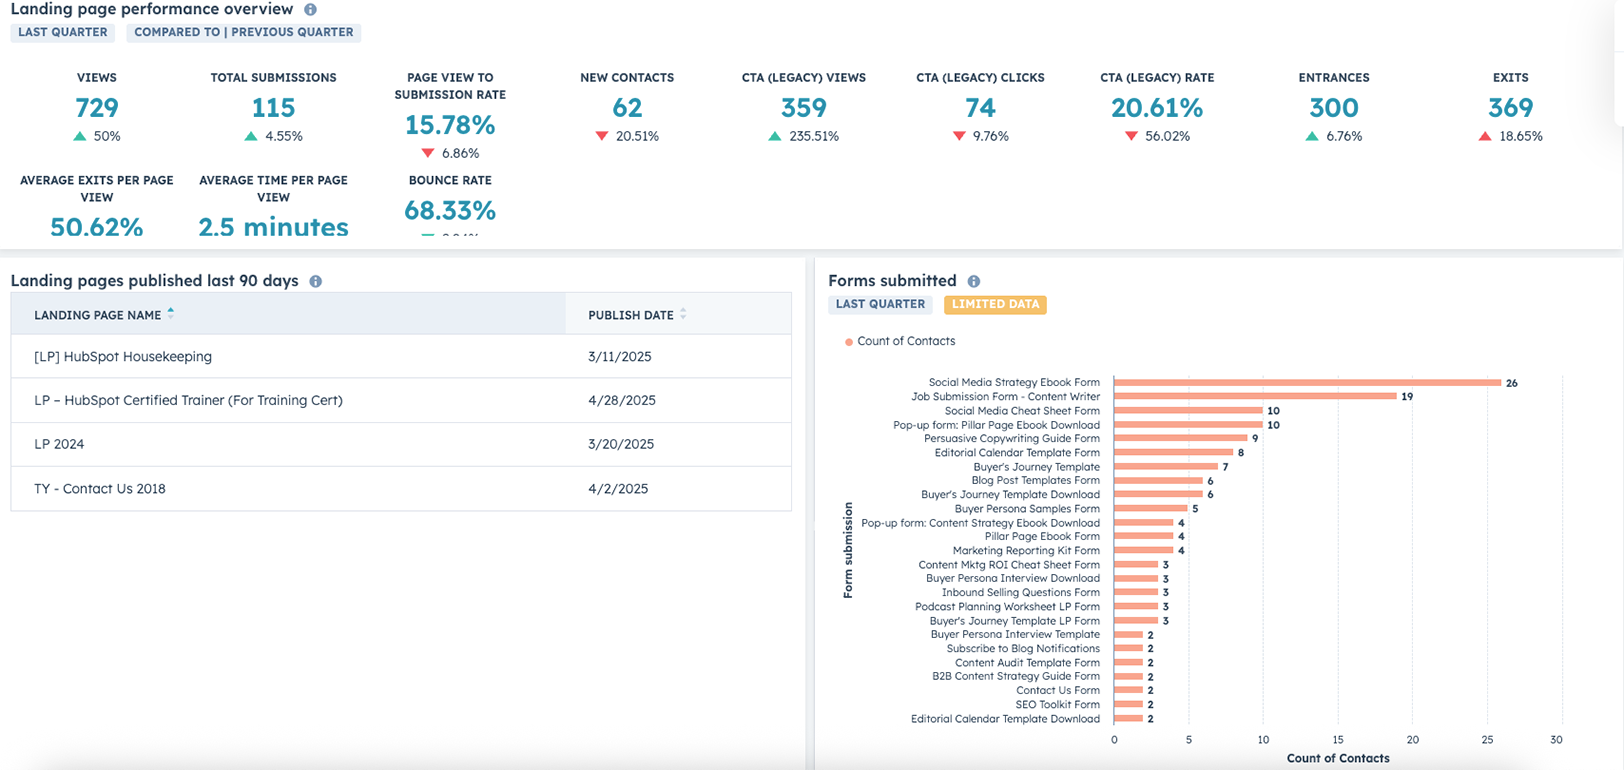Click the green up arrow under Views

(x=80, y=136)
